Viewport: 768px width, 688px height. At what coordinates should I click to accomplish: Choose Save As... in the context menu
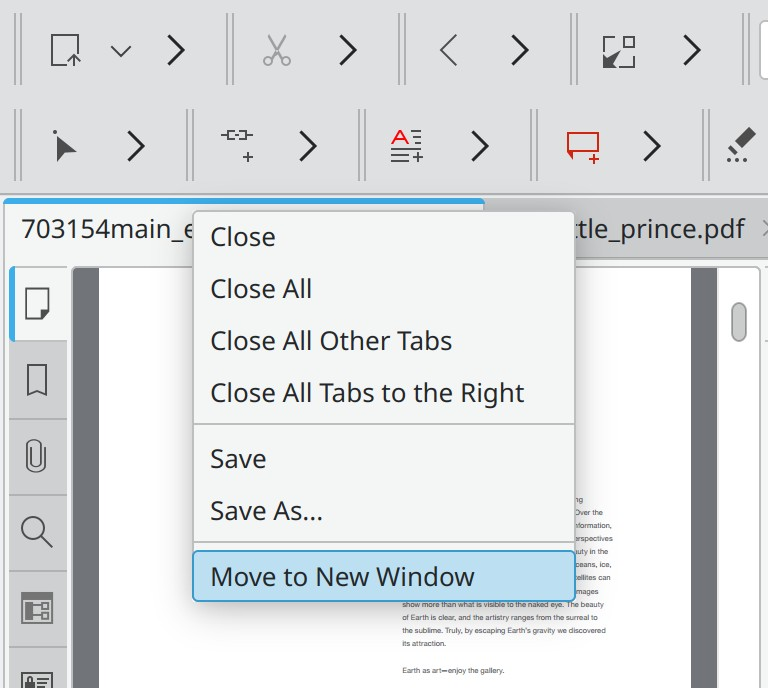coord(384,511)
